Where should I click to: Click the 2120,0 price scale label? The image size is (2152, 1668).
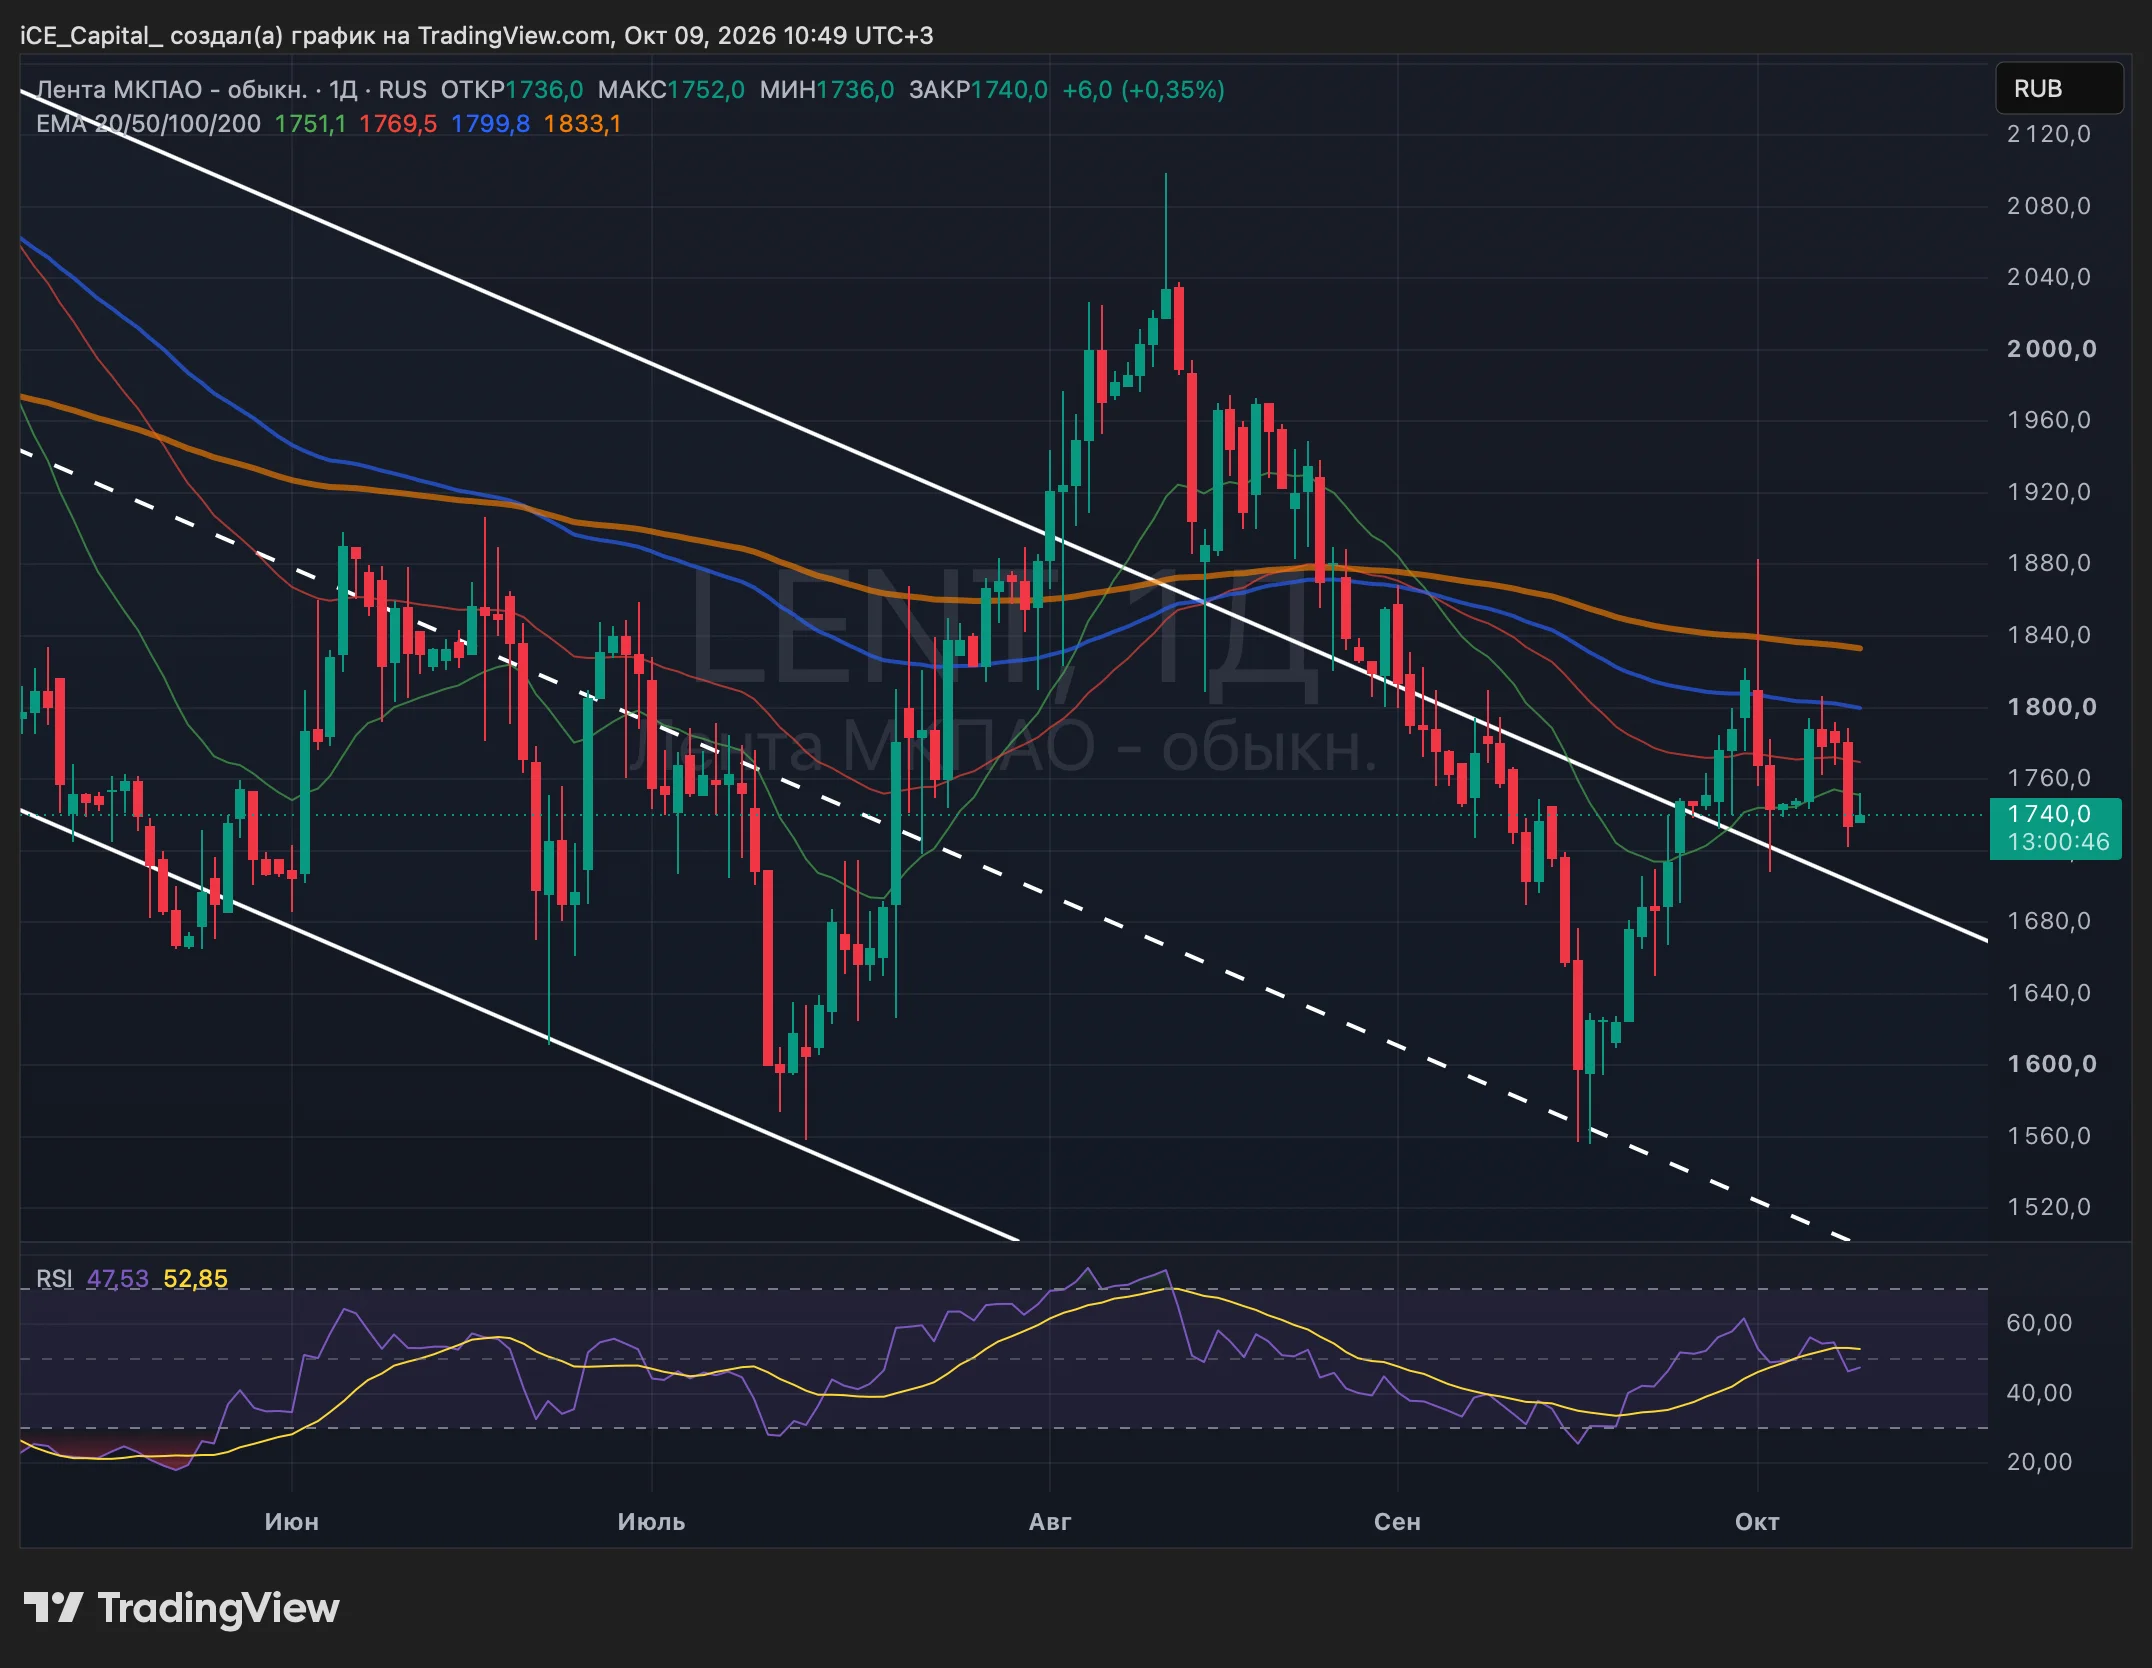[x=2048, y=134]
